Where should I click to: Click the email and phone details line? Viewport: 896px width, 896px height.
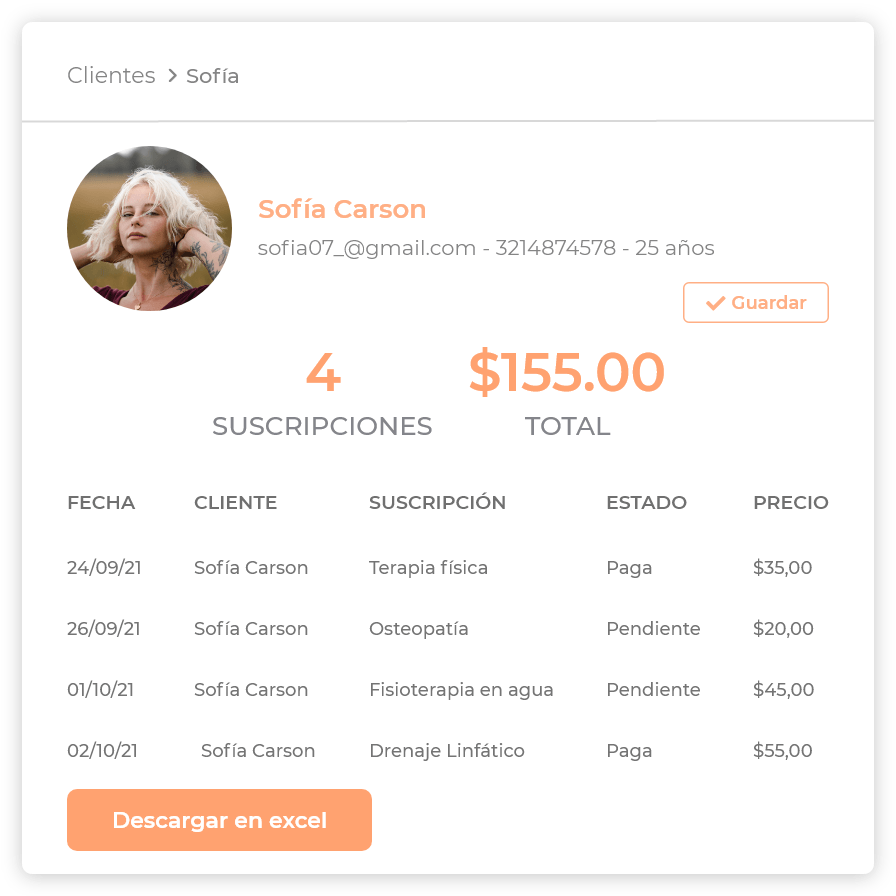coord(486,248)
